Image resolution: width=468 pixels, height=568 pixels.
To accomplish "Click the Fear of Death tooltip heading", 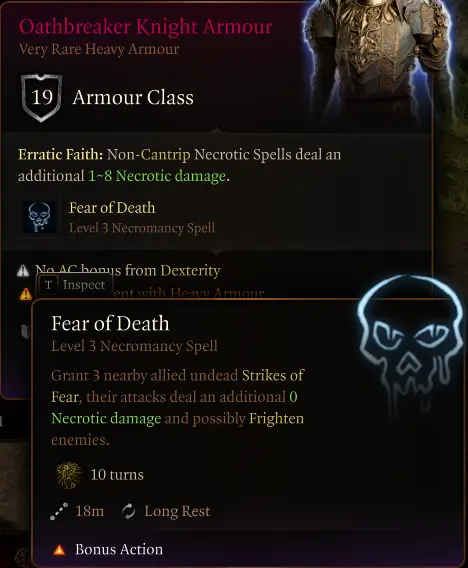I will [110, 323].
